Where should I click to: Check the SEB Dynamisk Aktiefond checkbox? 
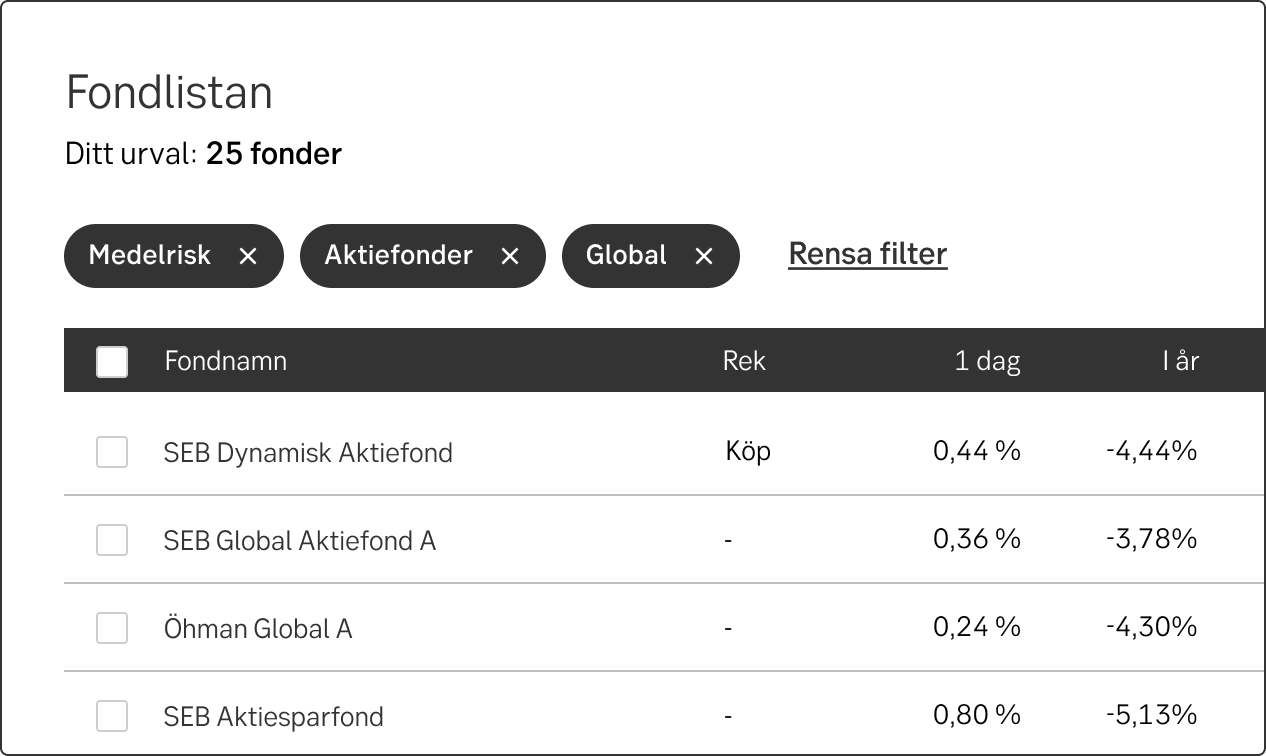click(112, 452)
